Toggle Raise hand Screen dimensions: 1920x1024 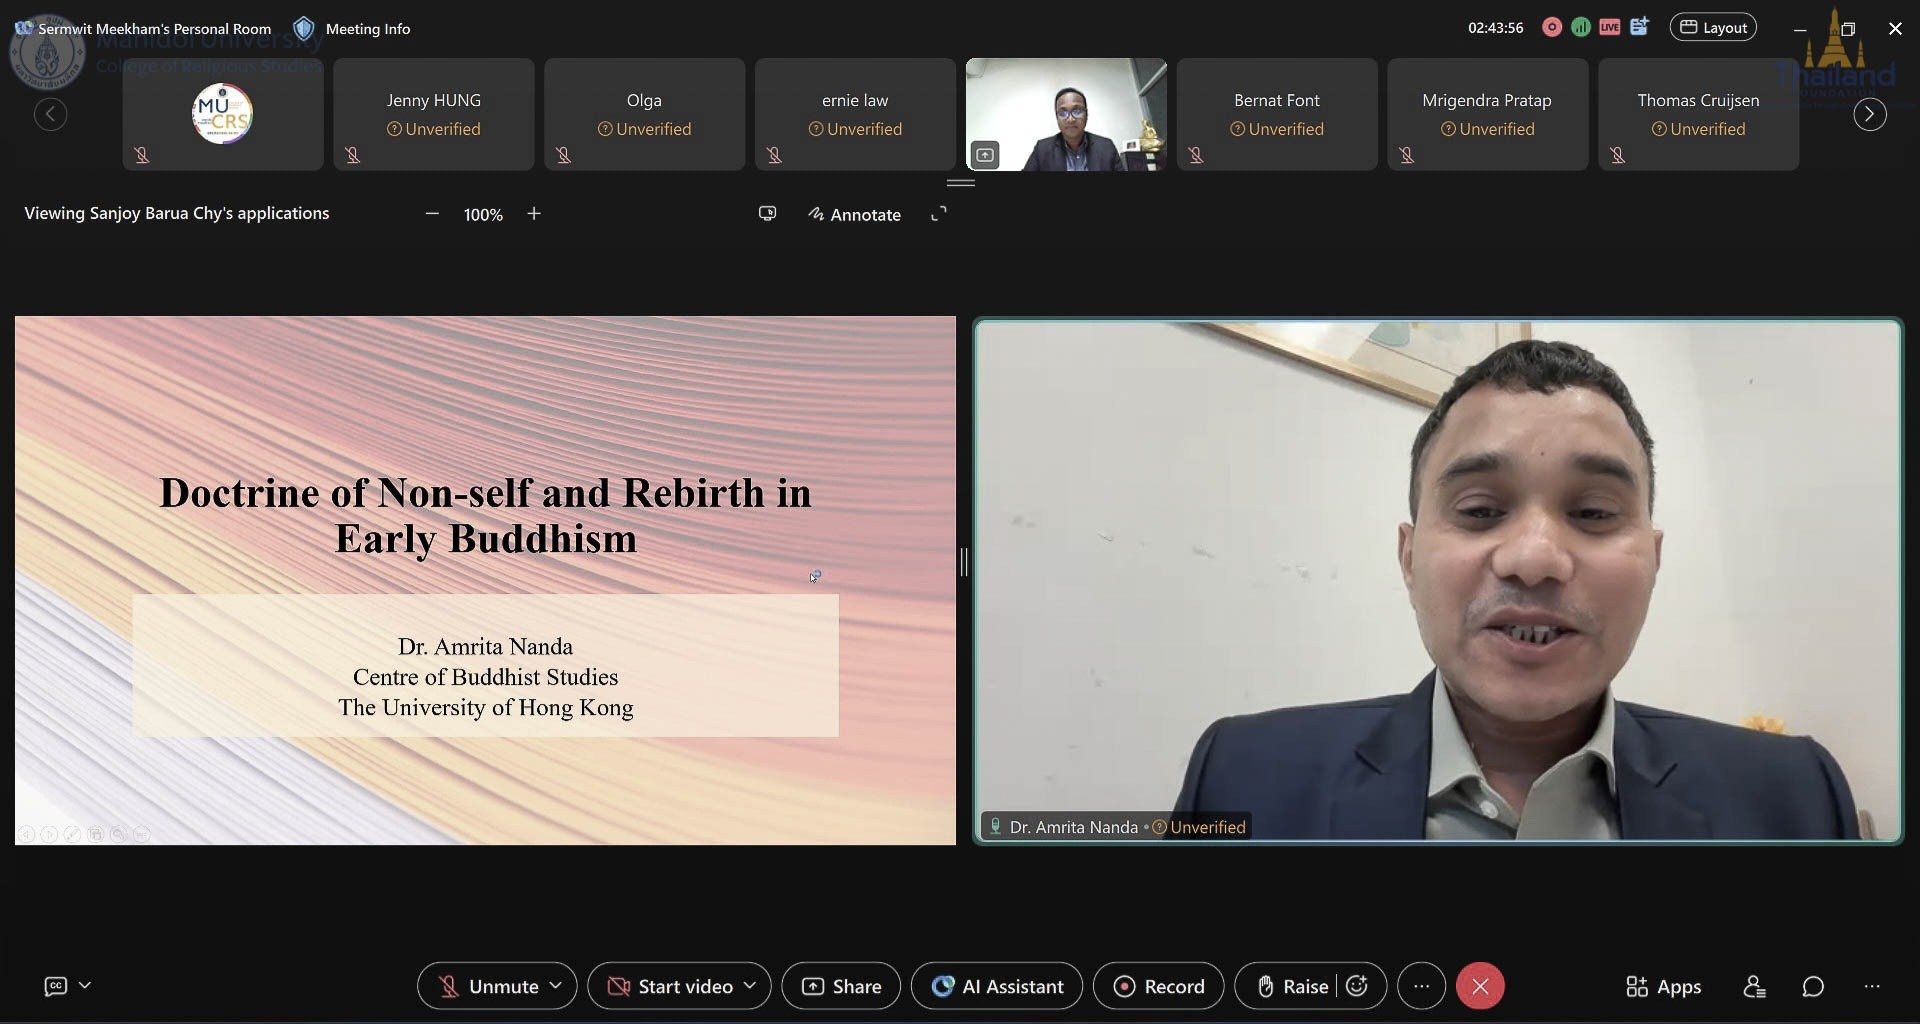click(1292, 987)
